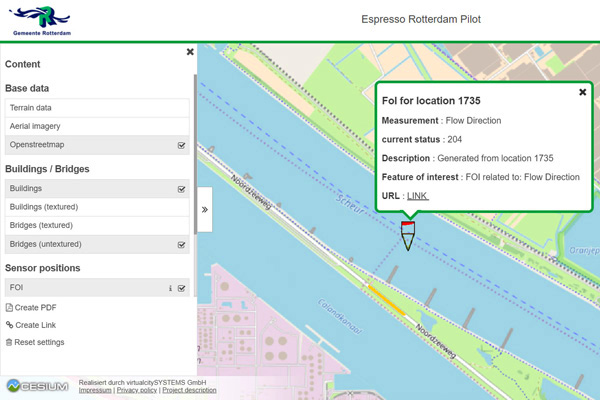
Task: Click current status value 204
Action: click(x=455, y=139)
